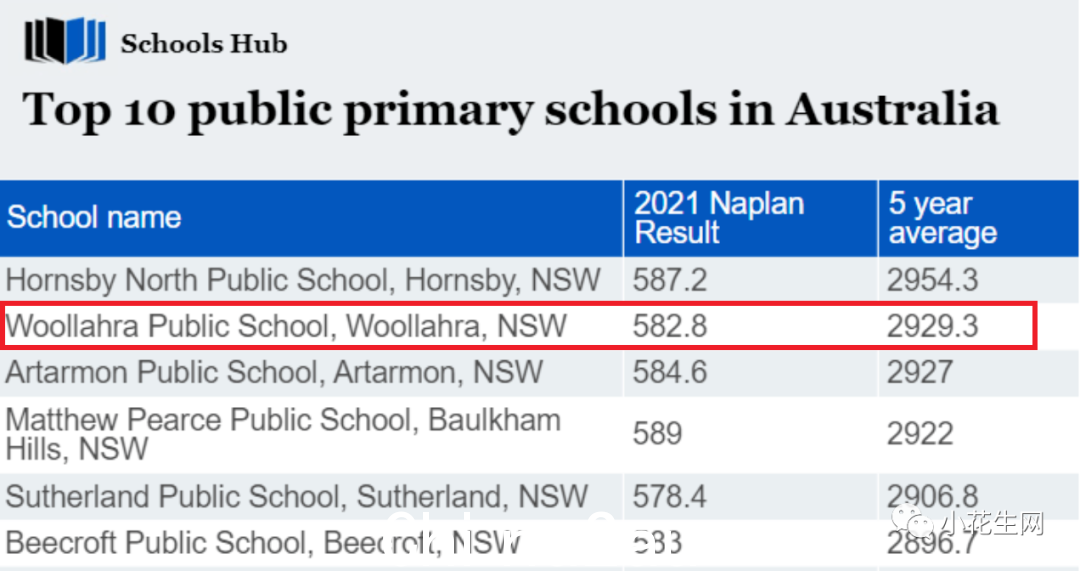Click the 2954.3 average value
1080x571 pixels.
(932, 280)
